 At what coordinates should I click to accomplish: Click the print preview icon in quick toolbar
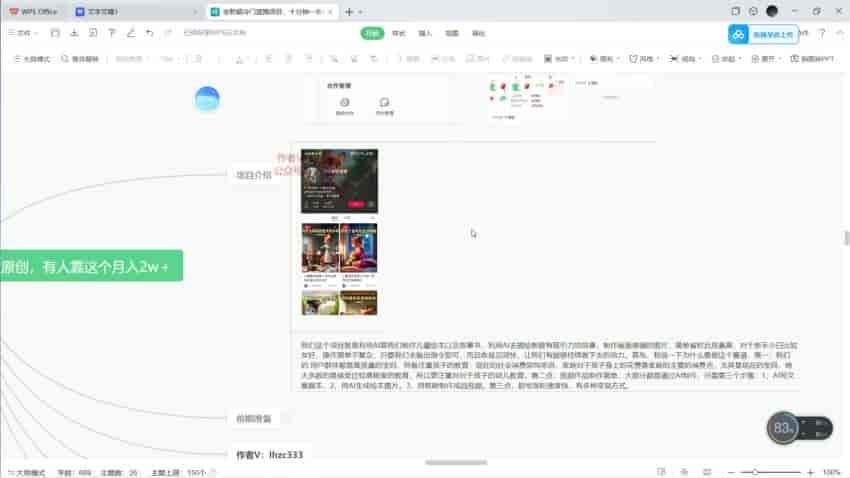tap(93, 33)
